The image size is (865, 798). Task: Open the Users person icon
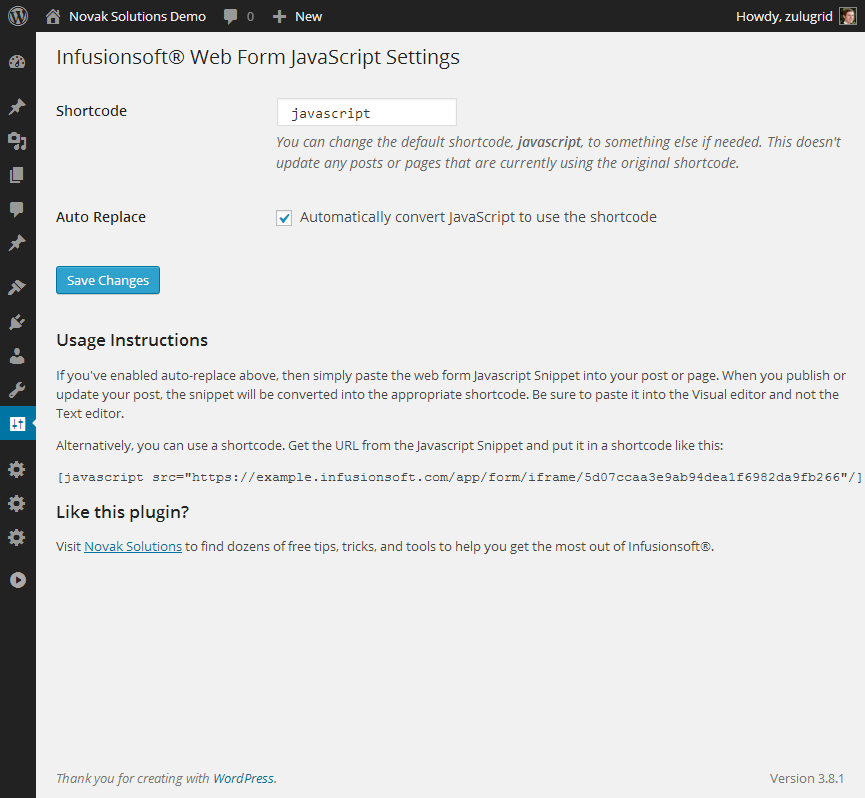click(17, 356)
